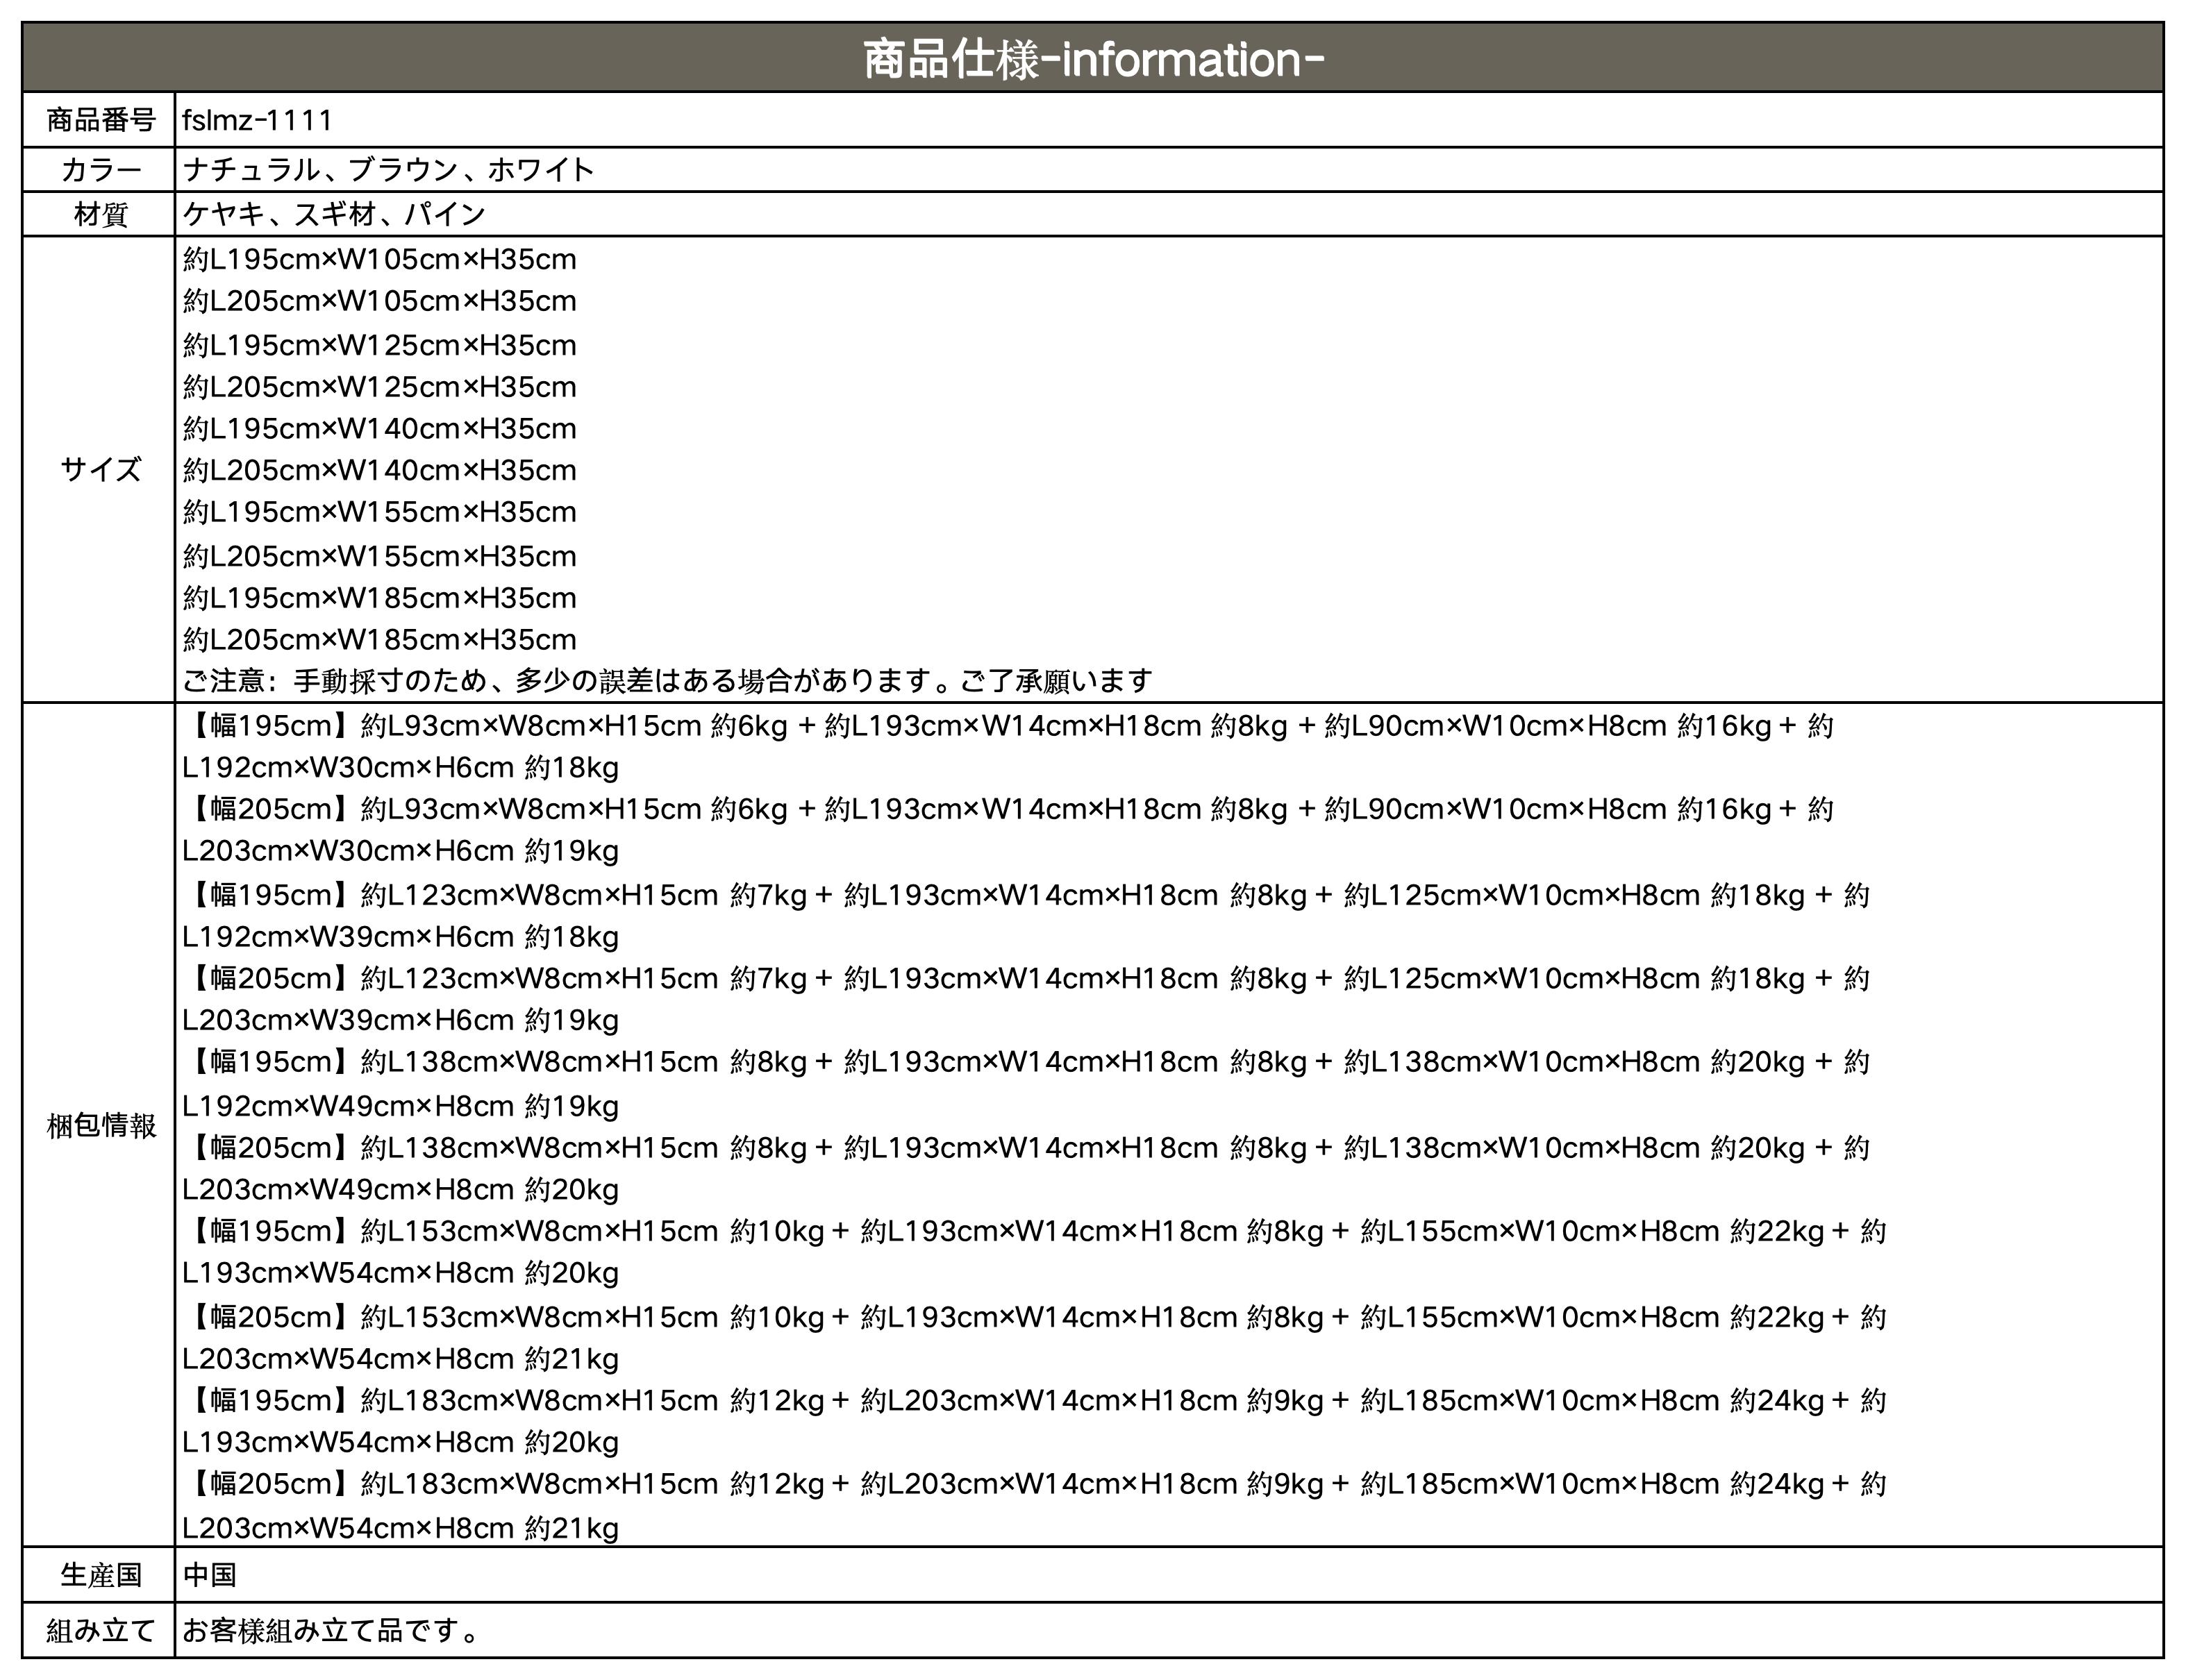Select the product number fslmz-1111
The image size is (2186, 1680).
(x=257, y=121)
